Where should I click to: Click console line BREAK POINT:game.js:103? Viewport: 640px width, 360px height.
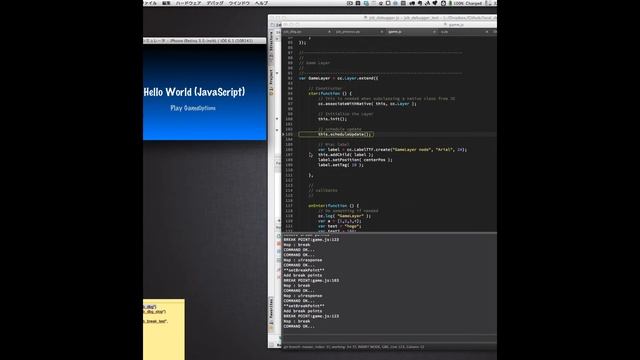point(311,280)
